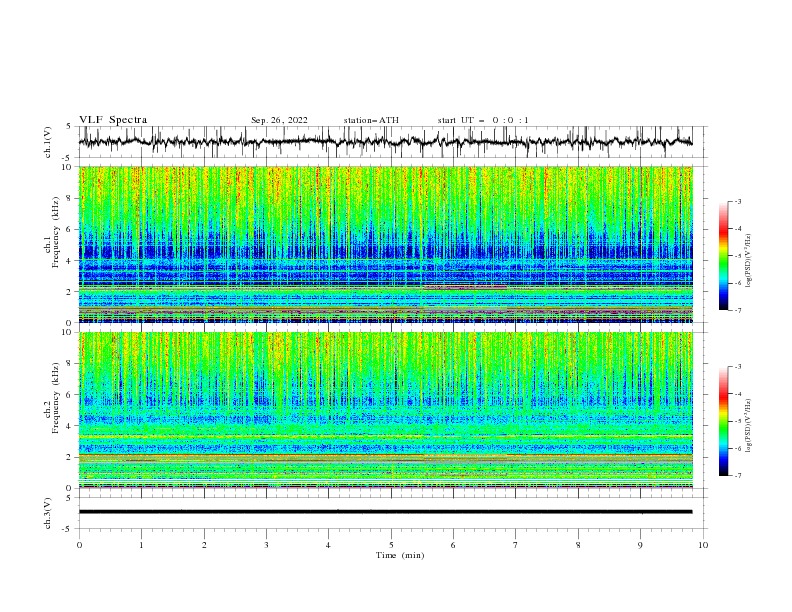Click the "VLF Spectra" title text
792x612 pixels.
click(x=113, y=120)
